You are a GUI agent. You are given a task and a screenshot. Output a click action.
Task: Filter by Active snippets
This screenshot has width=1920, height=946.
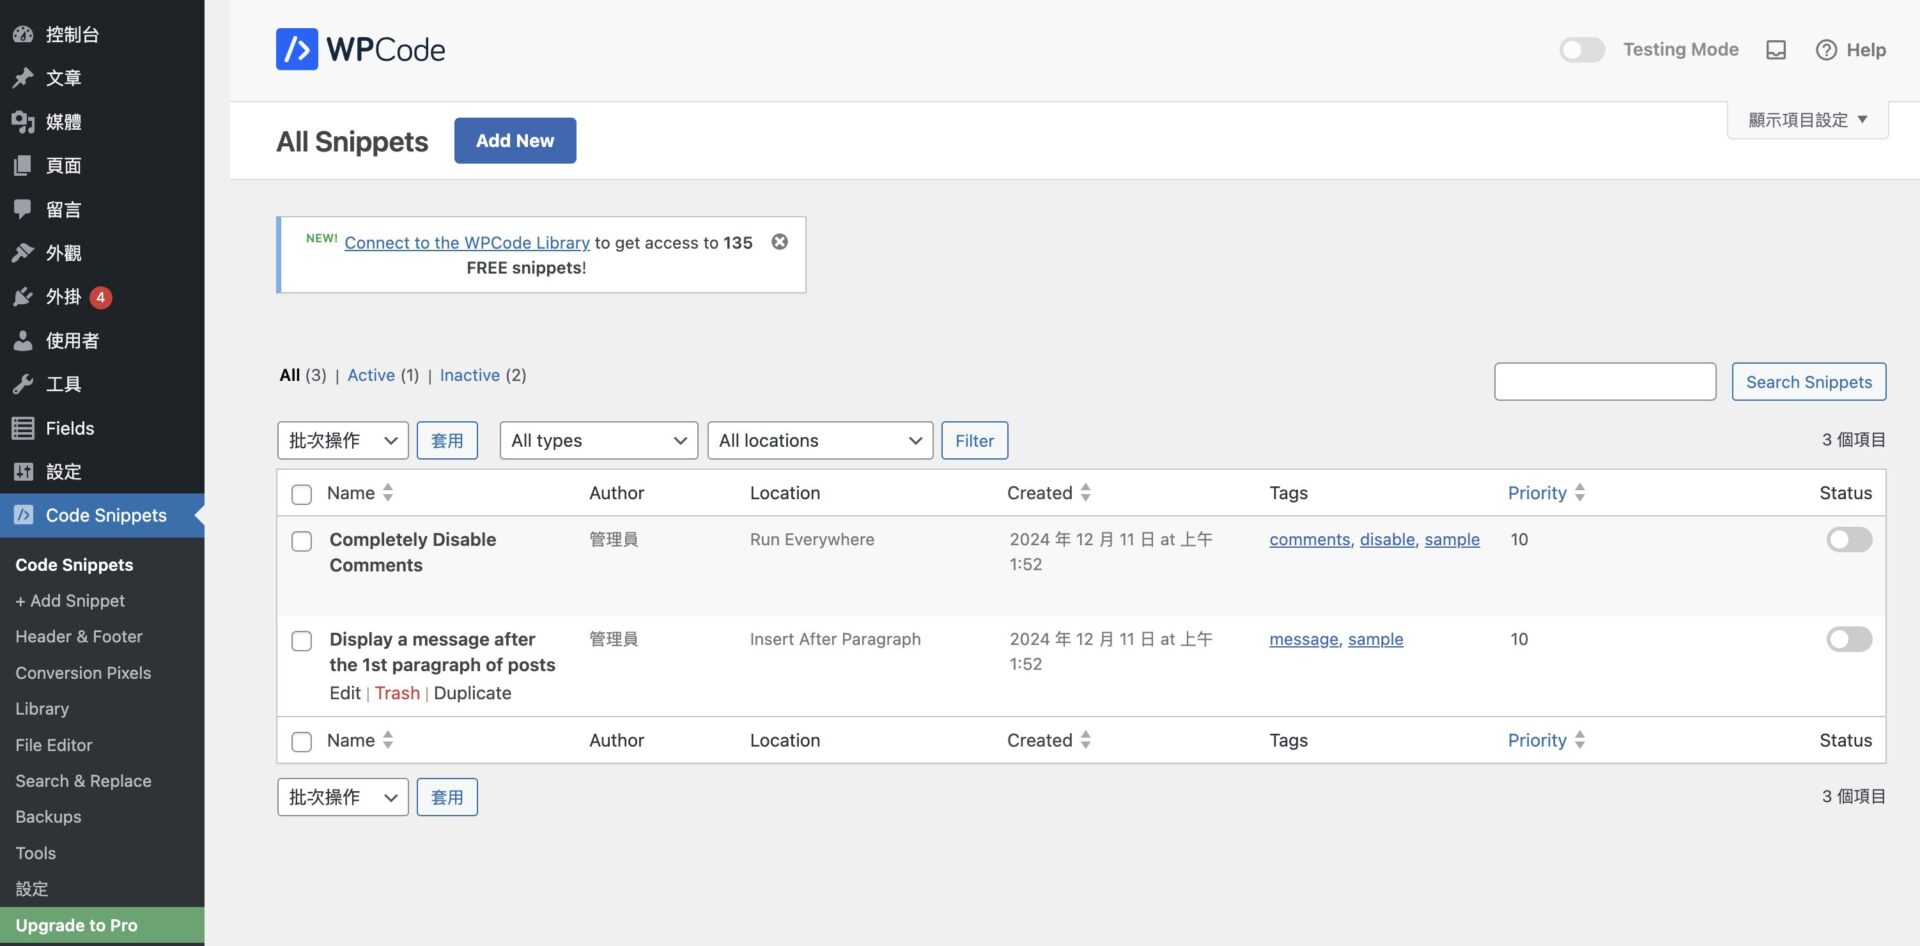371,375
